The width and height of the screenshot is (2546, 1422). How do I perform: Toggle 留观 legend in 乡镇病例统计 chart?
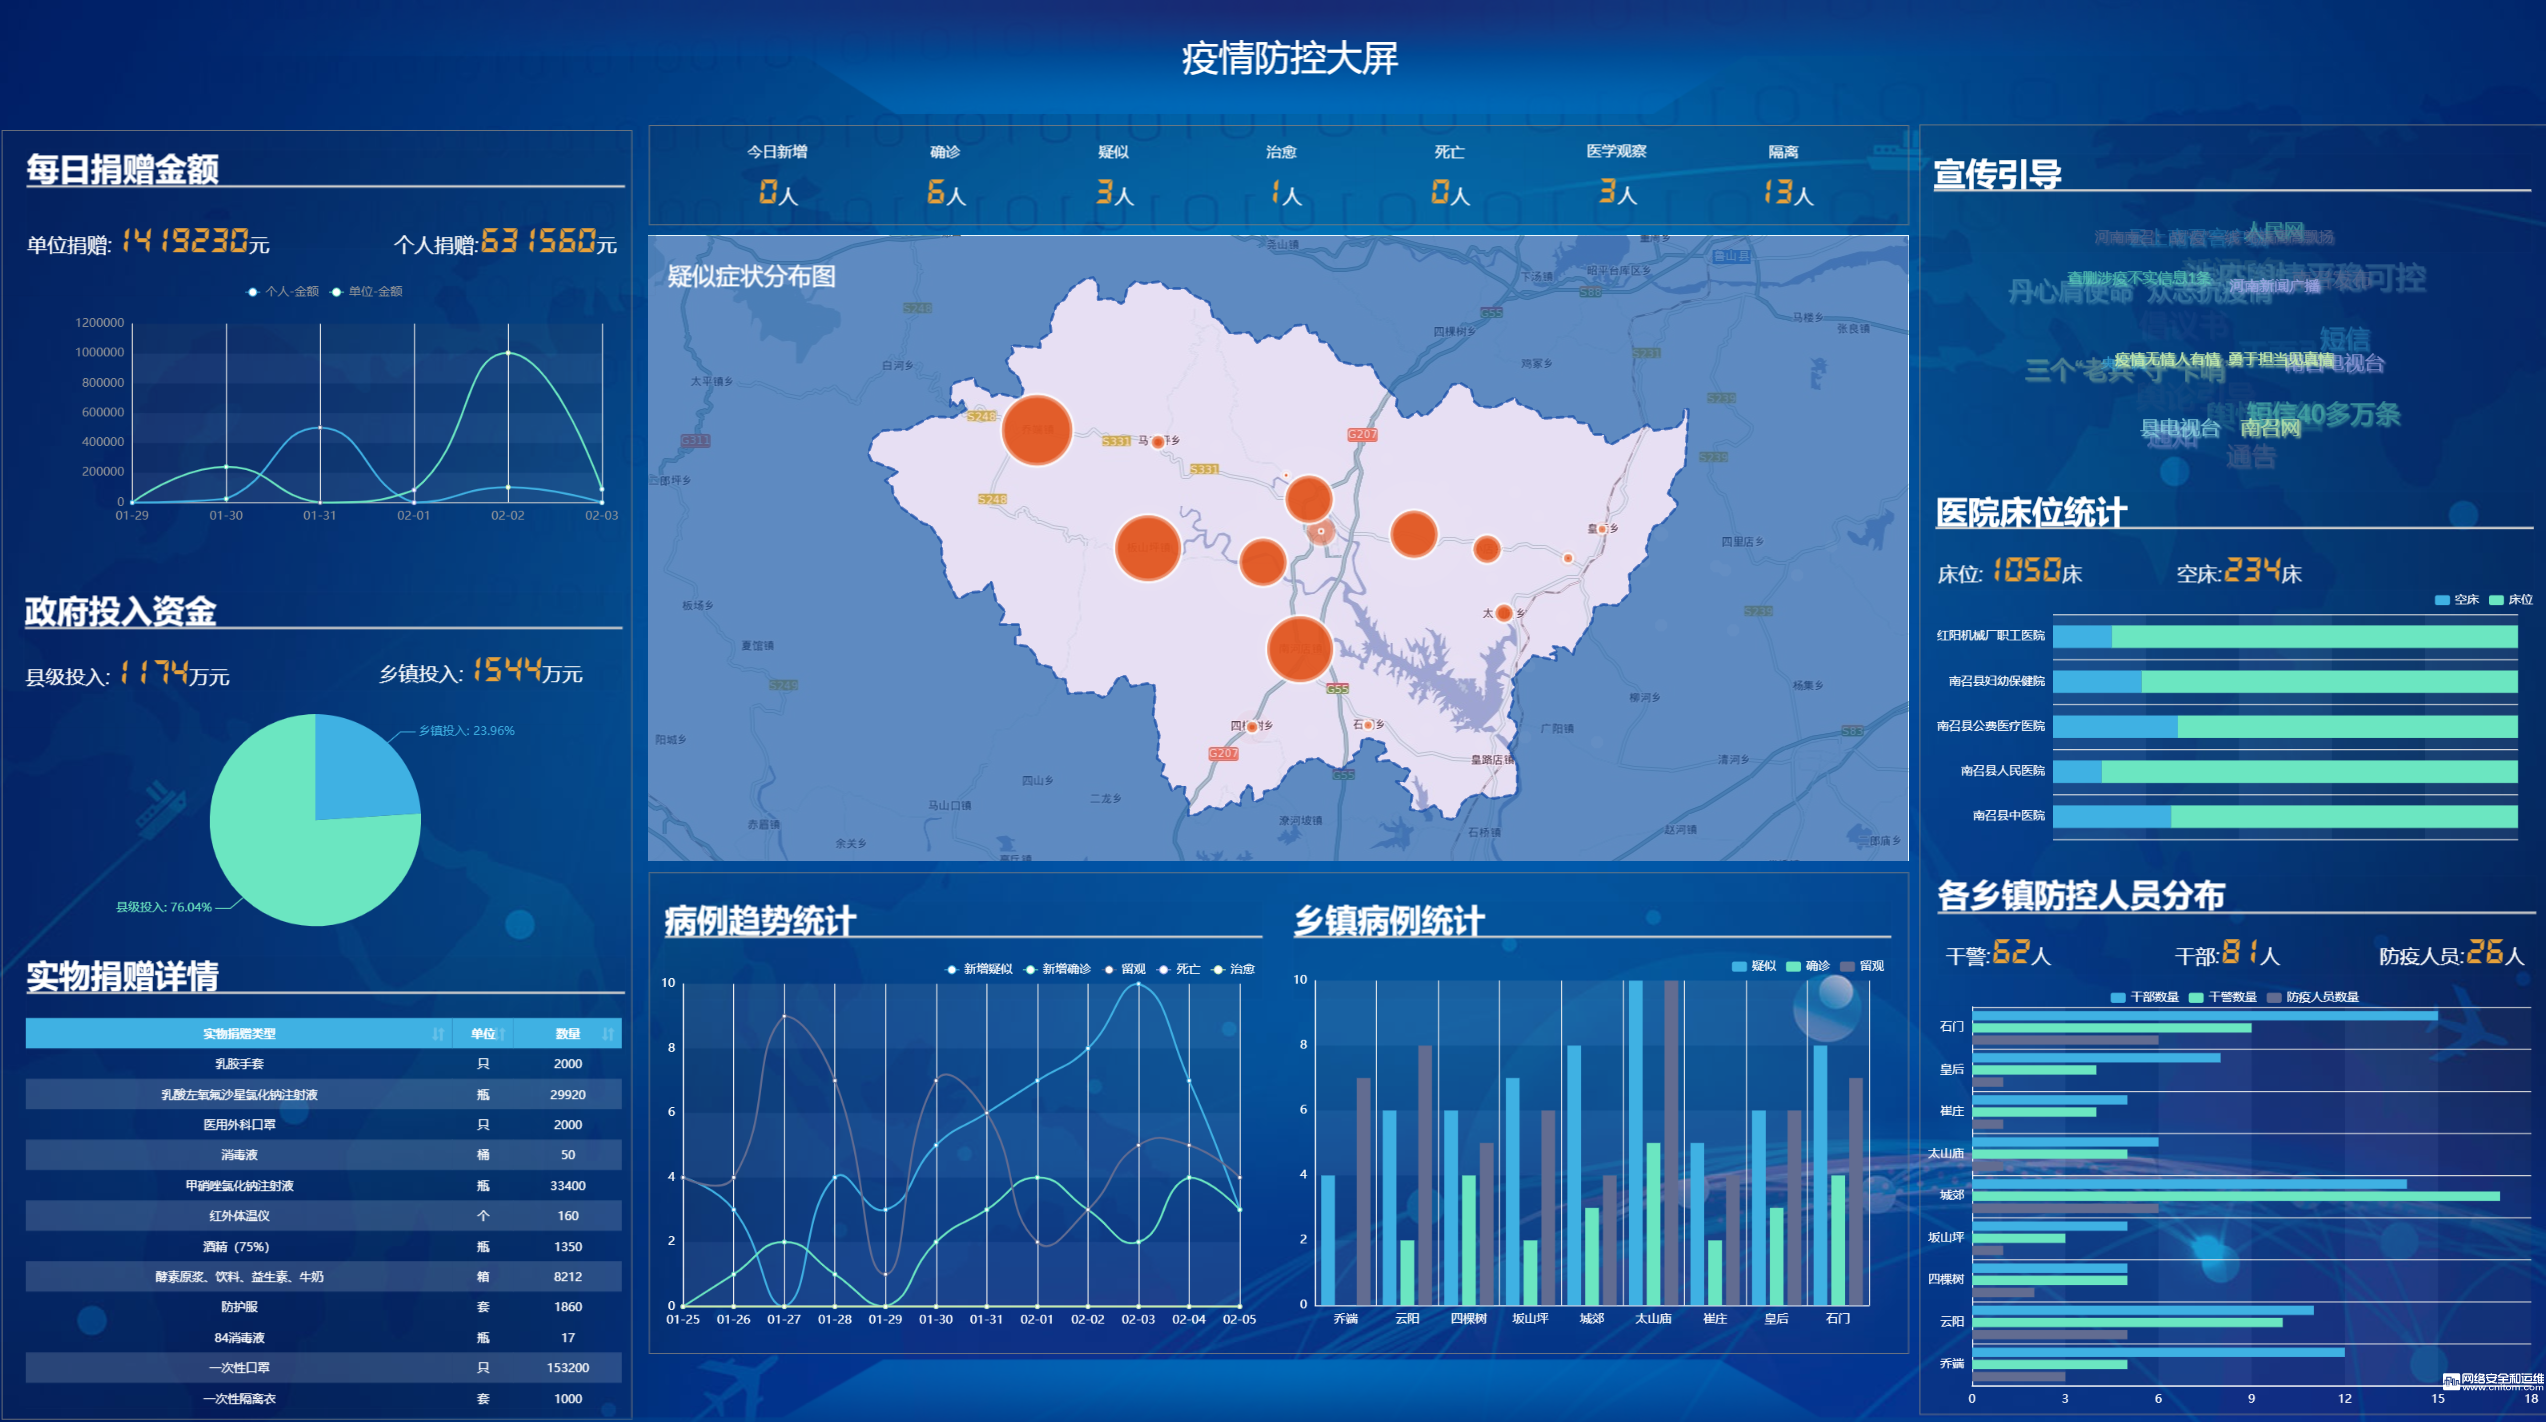(x=1862, y=966)
